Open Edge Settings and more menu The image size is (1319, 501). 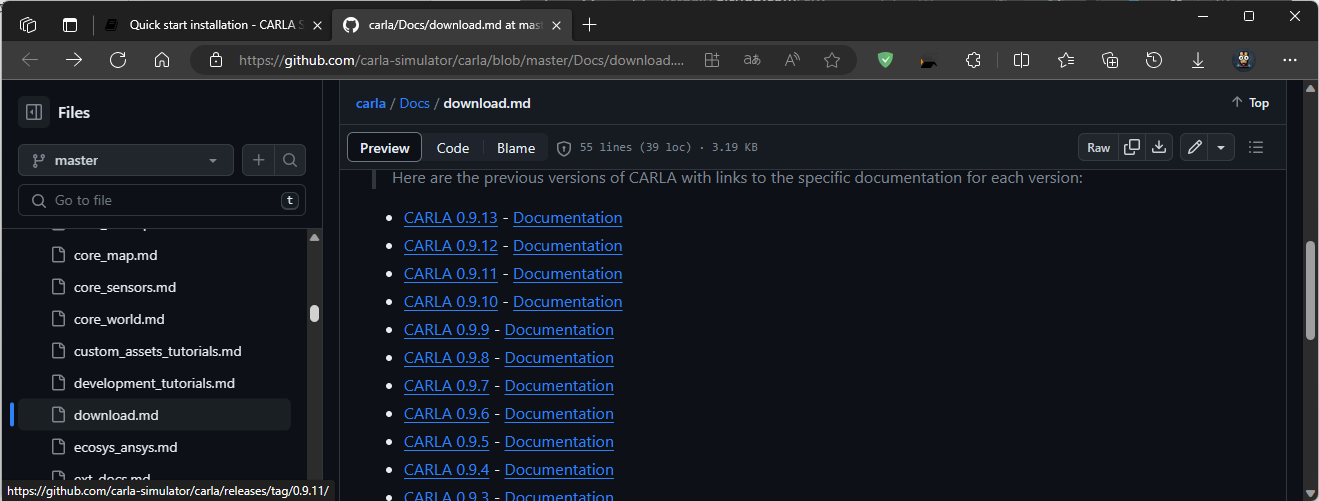coord(1290,60)
